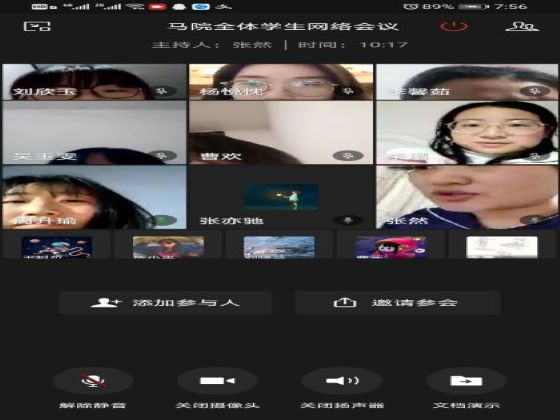
Task: Tap the battery indicator in status bar
Action: 472,6
